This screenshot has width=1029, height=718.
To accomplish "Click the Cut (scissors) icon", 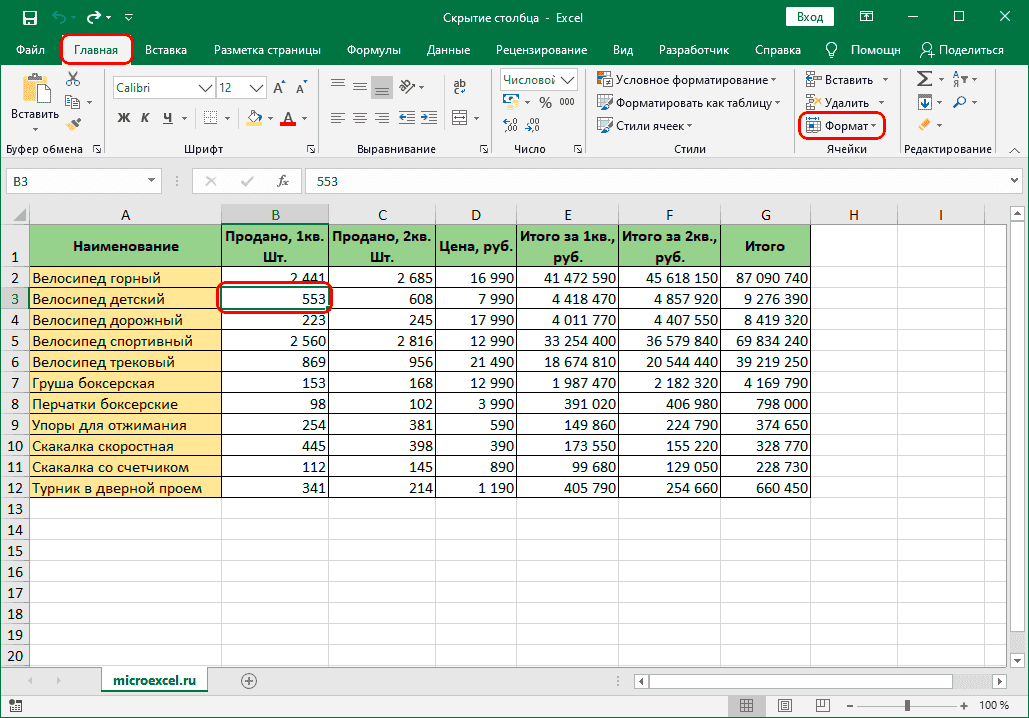I will pos(72,80).
